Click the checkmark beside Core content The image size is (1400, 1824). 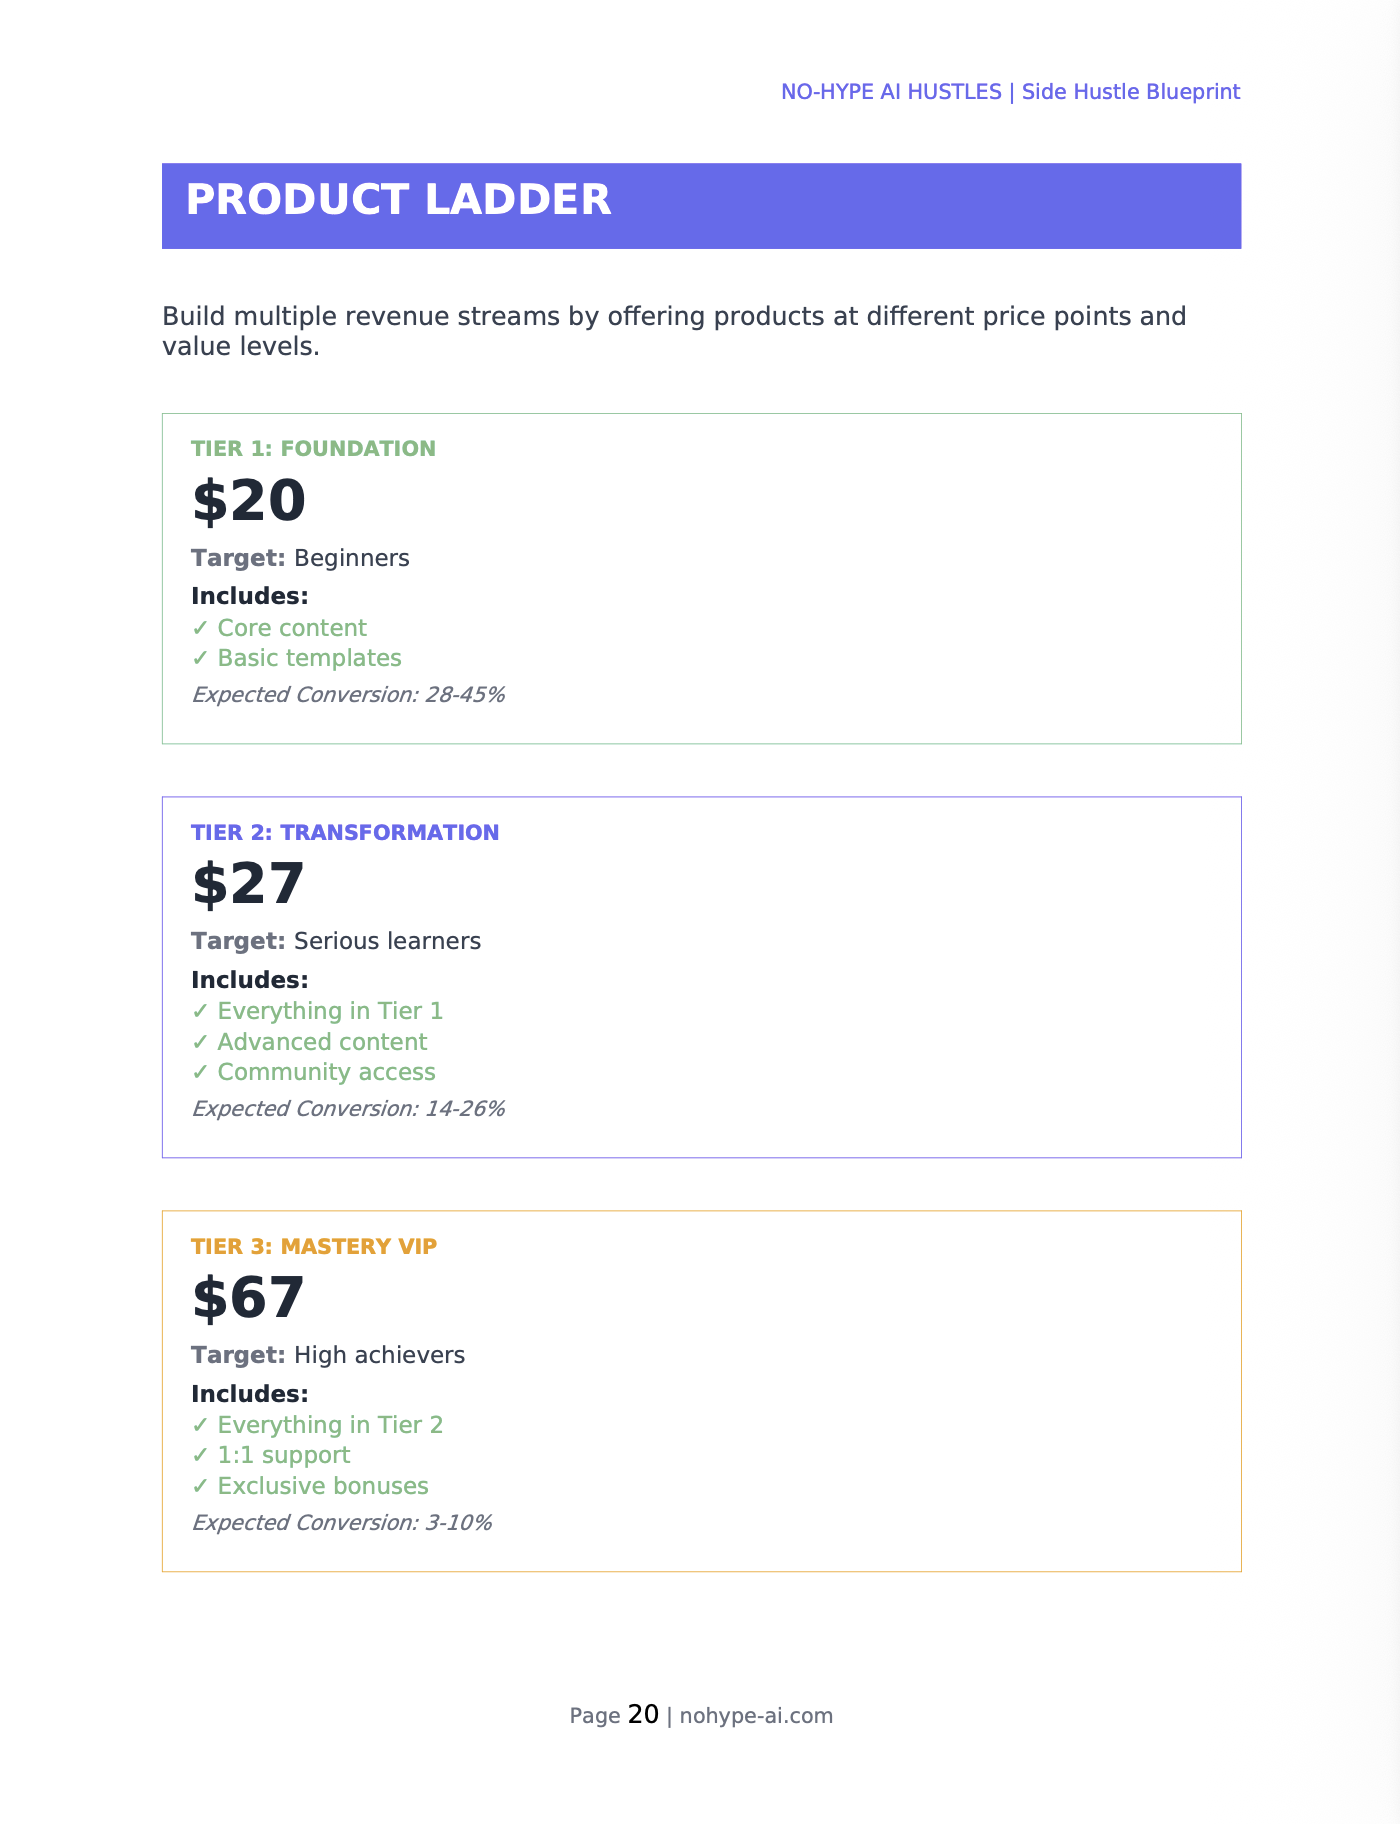click(x=200, y=628)
